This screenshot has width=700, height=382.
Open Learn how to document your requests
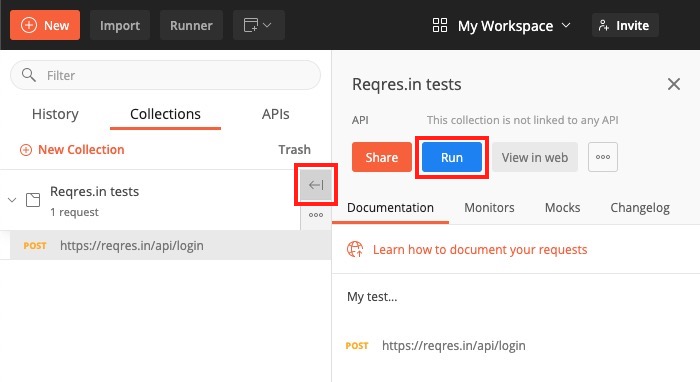480,249
